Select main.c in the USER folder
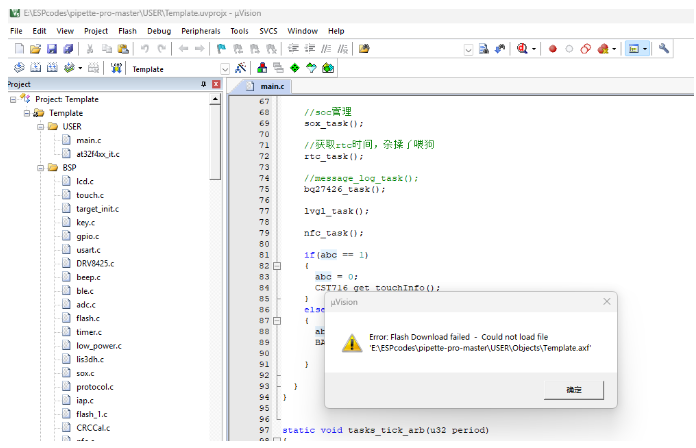The image size is (696, 448). [x=88, y=140]
